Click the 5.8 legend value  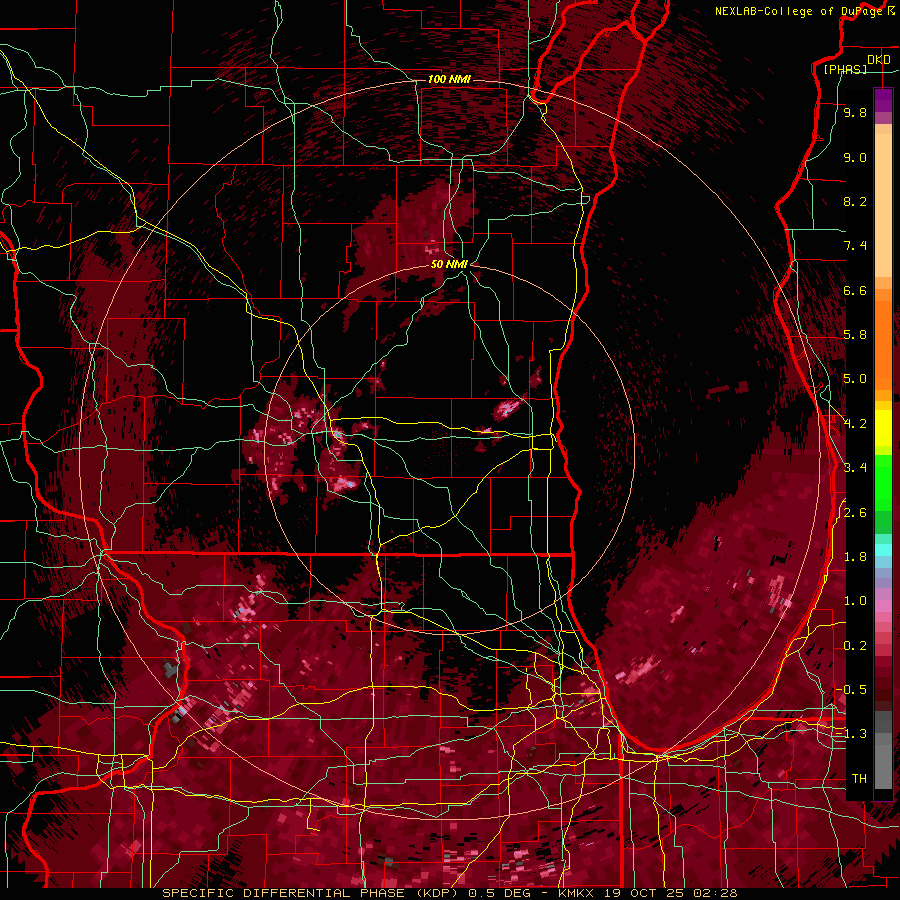click(x=855, y=335)
